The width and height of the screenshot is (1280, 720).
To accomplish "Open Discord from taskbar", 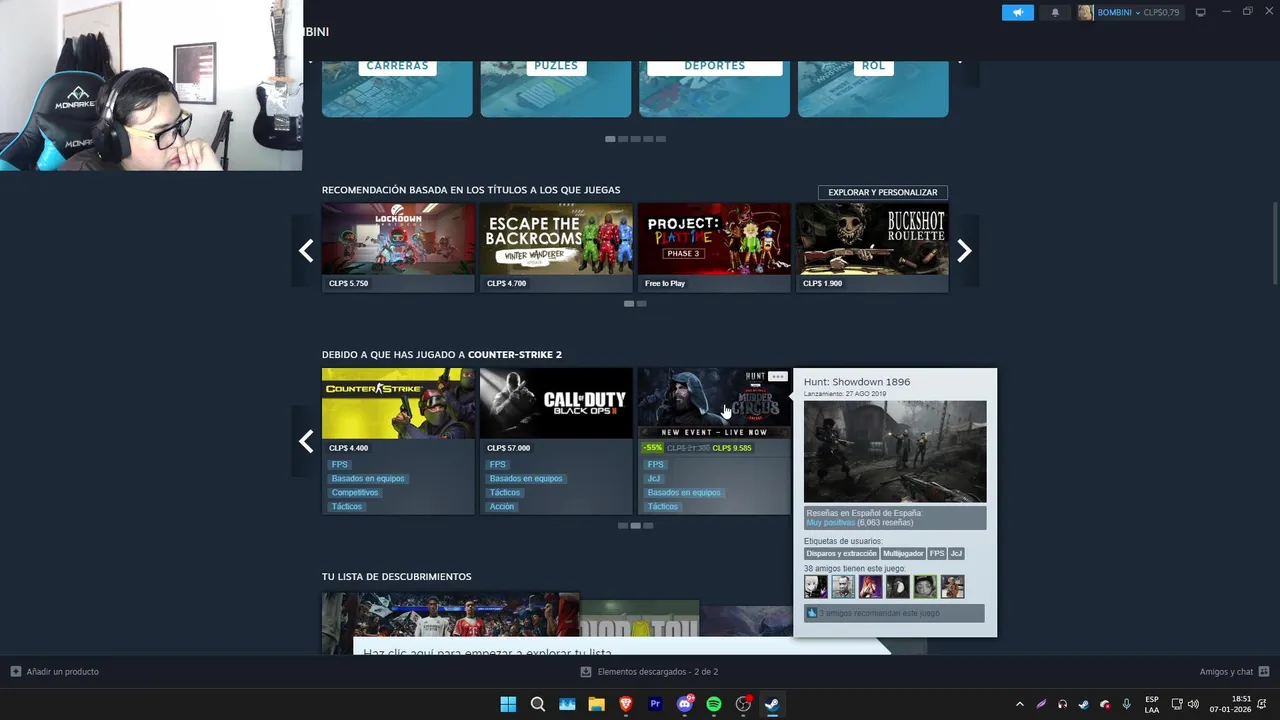I will click(685, 704).
